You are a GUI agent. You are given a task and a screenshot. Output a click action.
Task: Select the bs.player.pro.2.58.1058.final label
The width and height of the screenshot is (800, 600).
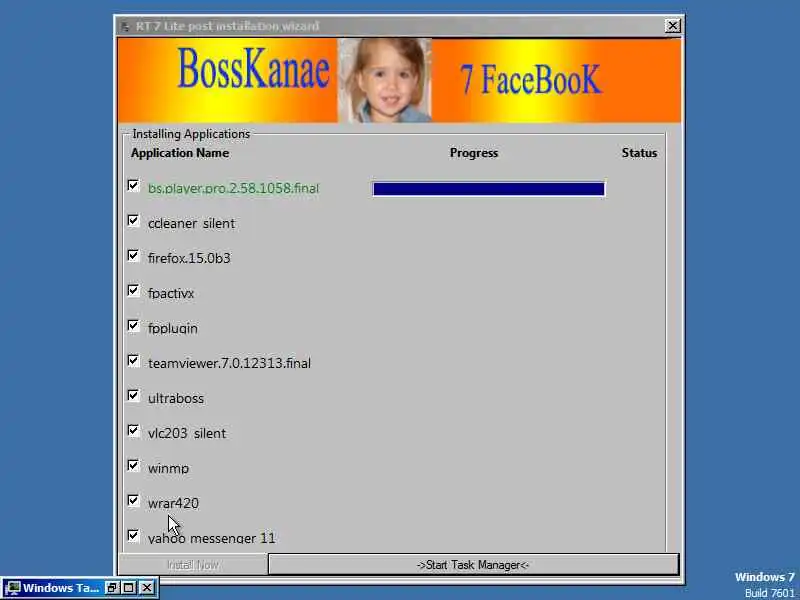coord(233,188)
